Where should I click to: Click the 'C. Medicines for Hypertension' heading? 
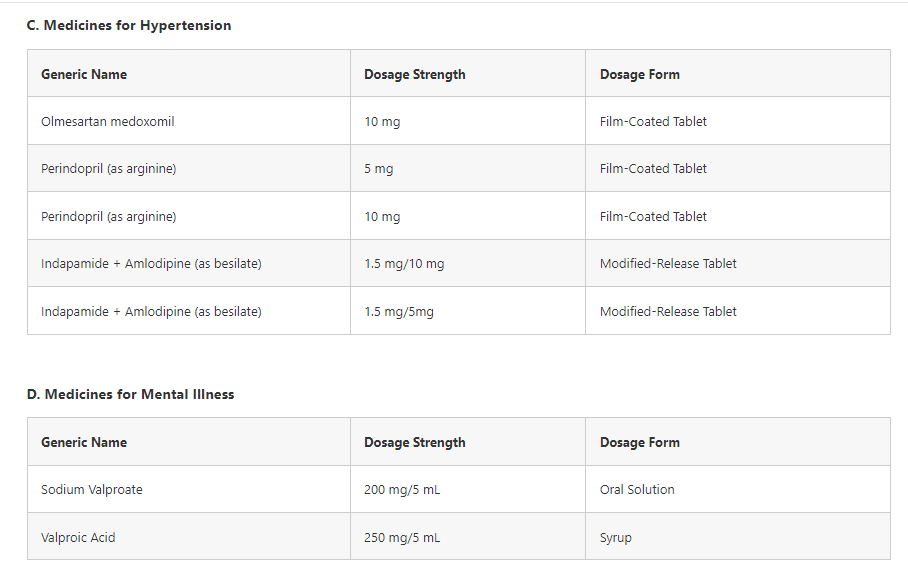[x=129, y=26]
